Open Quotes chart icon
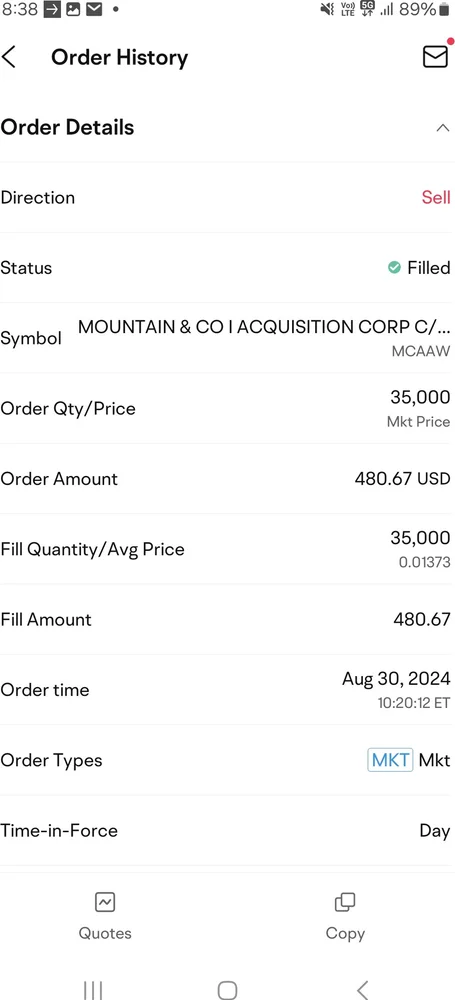This screenshot has width=455, height=1000. pos(105,902)
